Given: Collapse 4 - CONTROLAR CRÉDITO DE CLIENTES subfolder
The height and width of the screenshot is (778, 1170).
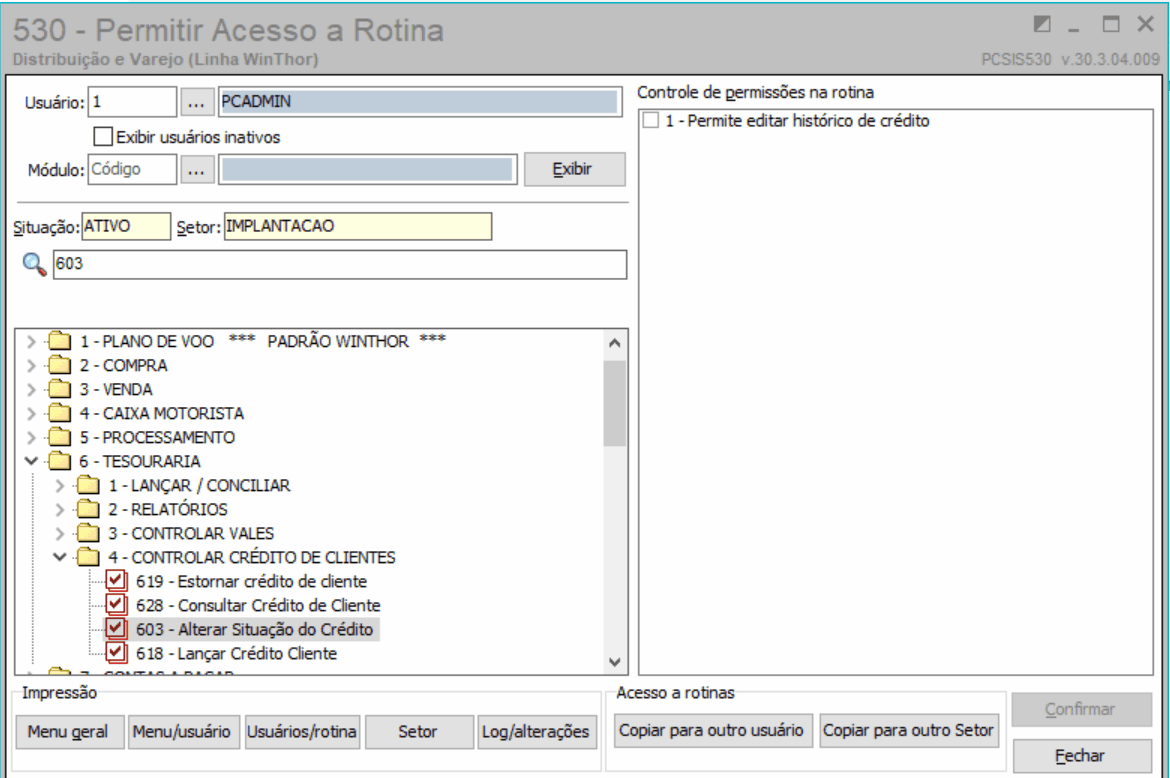Looking at the screenshot, I should pos(60,557).
